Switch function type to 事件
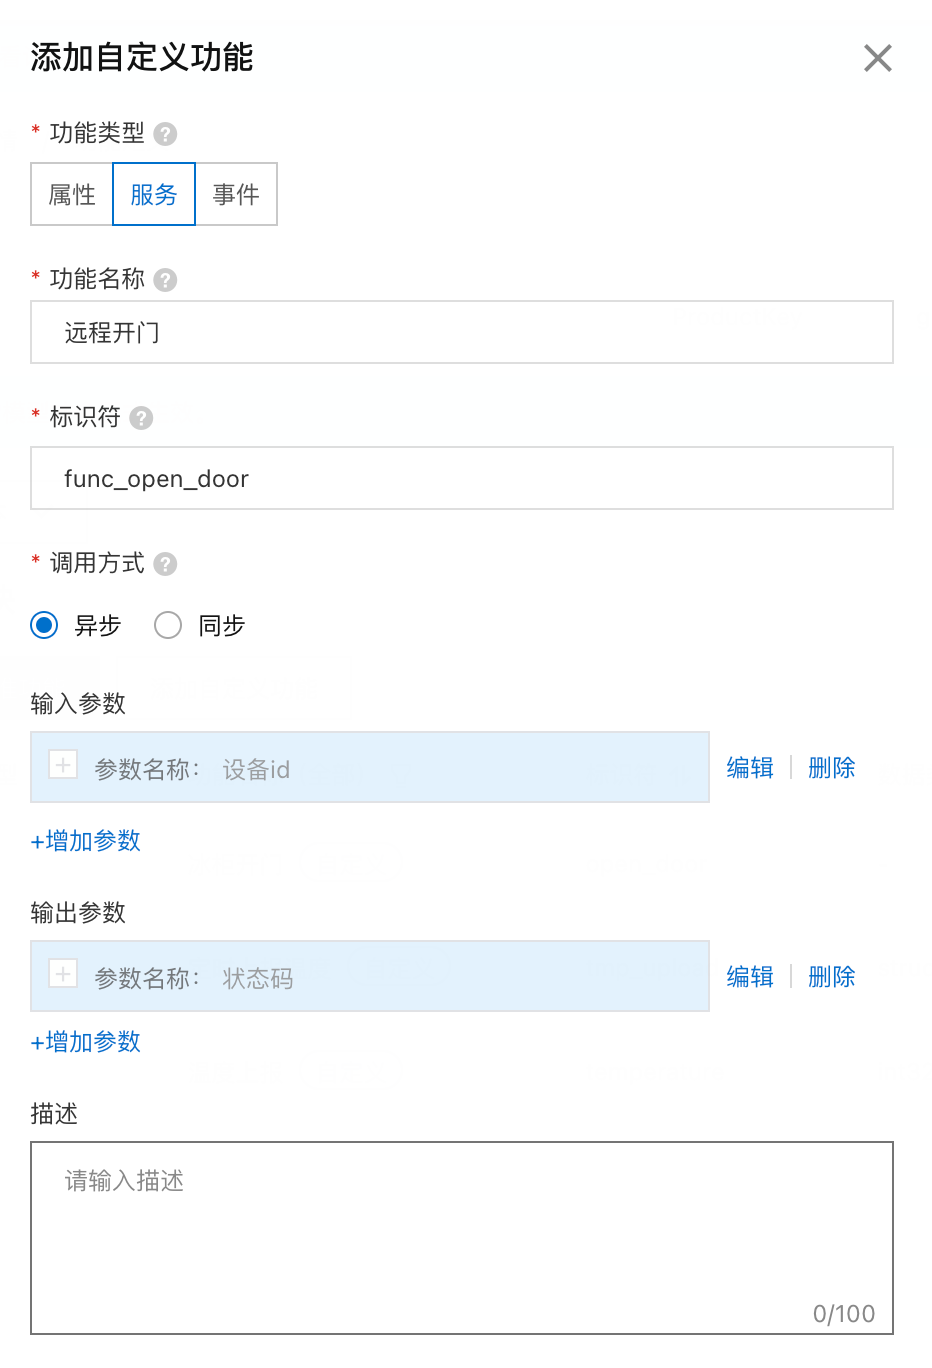Image resolution: width=932 pixels, height=1368 pixels. coord(236,194)
